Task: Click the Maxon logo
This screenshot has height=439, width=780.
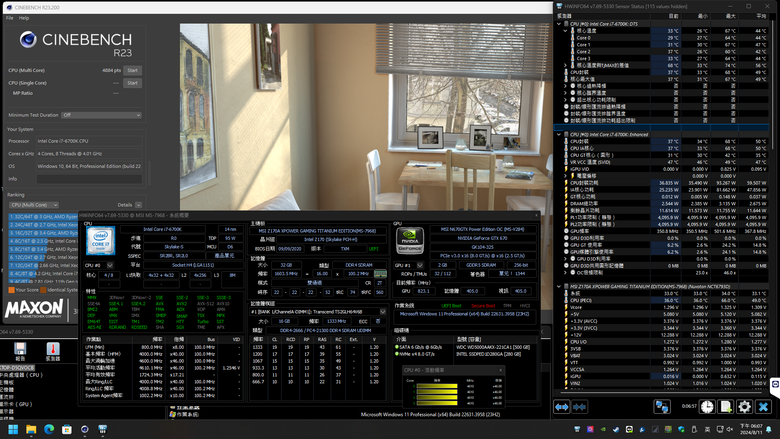Action: point(34,308)
